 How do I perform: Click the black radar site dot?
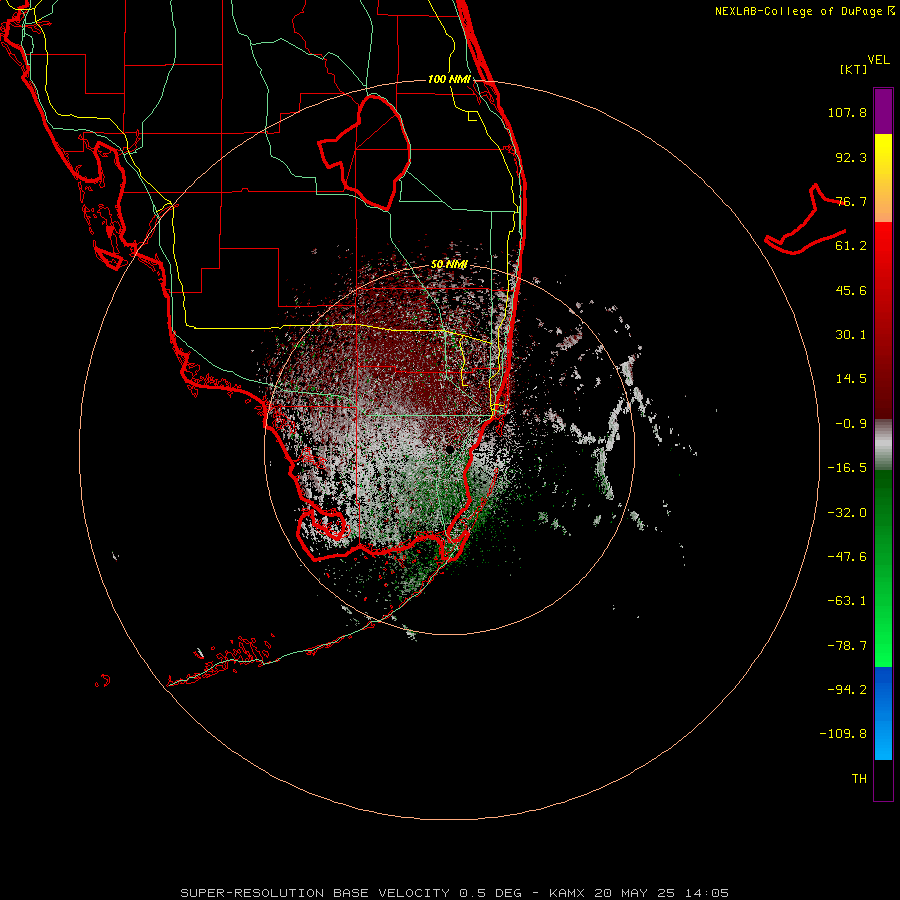(450, 449)
